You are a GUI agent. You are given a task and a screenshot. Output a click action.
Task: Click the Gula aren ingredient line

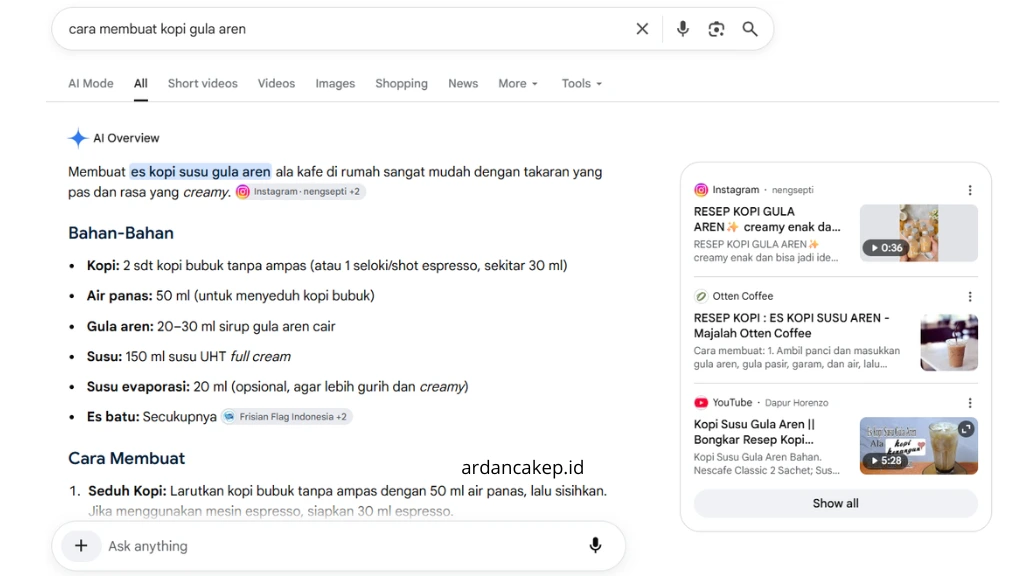coord(211,327)
